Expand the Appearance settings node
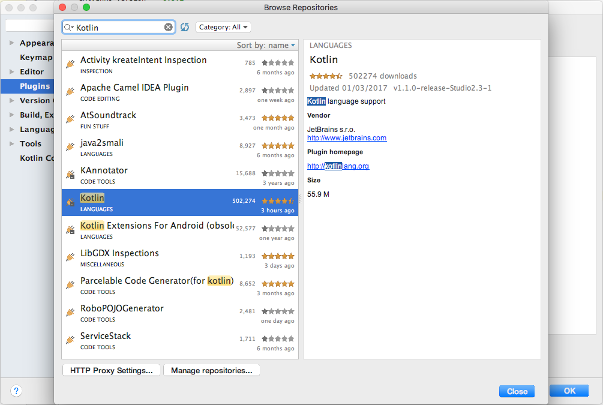 pyautogui.click(x=12, y=43)
